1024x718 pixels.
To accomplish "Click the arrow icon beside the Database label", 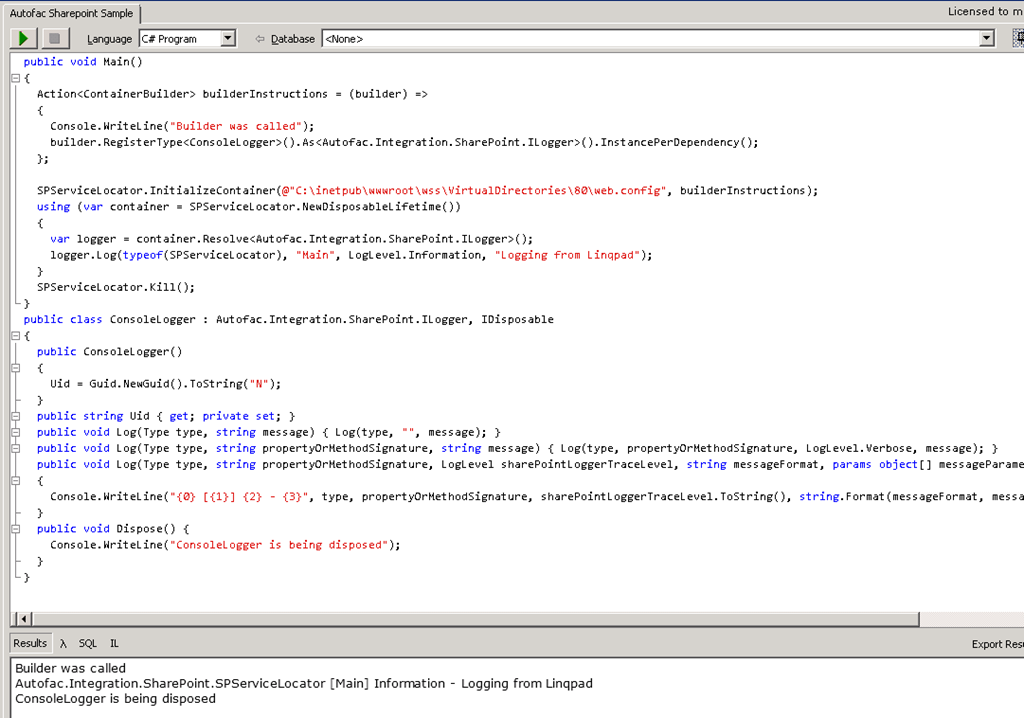I will [x=260, y=39].
